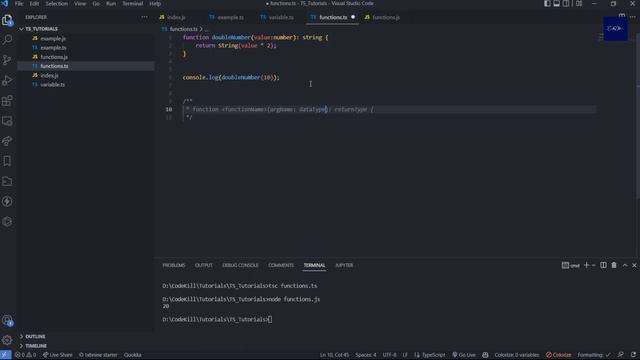Open the Explorer view in activity bar
The width and height of the screenshot is (640, 360).
click(x=7, y=20)
